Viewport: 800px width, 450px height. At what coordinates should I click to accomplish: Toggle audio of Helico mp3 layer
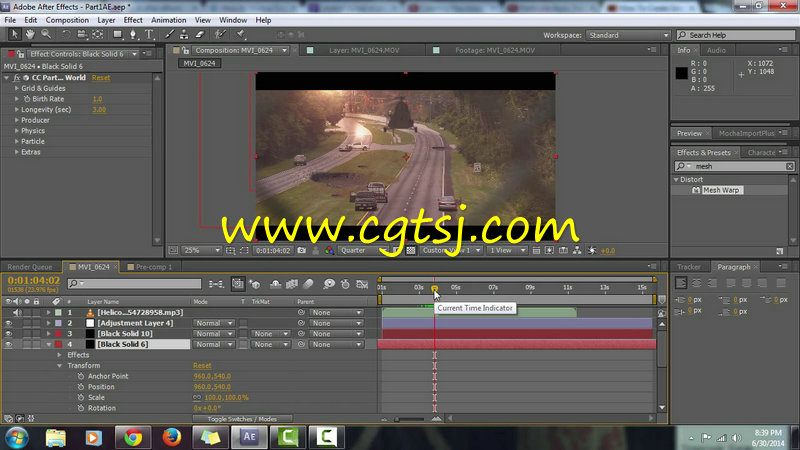[x=17, y=312]
